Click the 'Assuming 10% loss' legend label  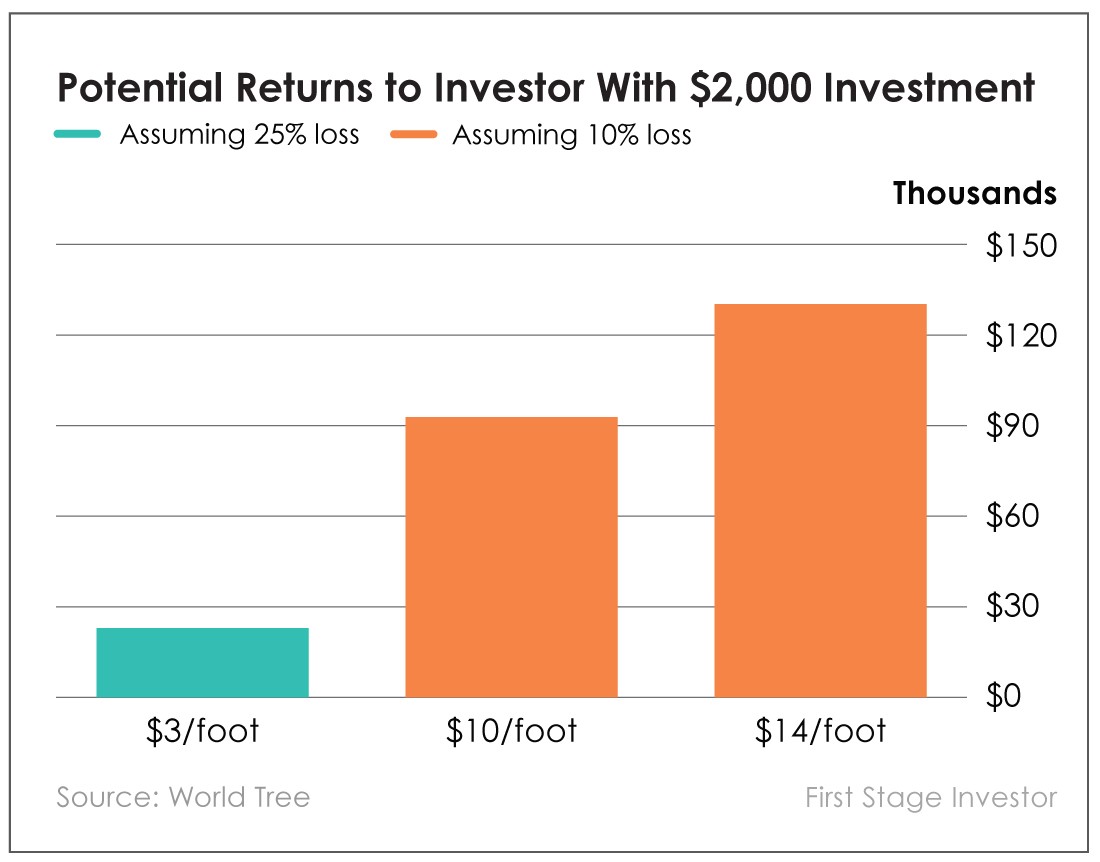coord(572,135)
